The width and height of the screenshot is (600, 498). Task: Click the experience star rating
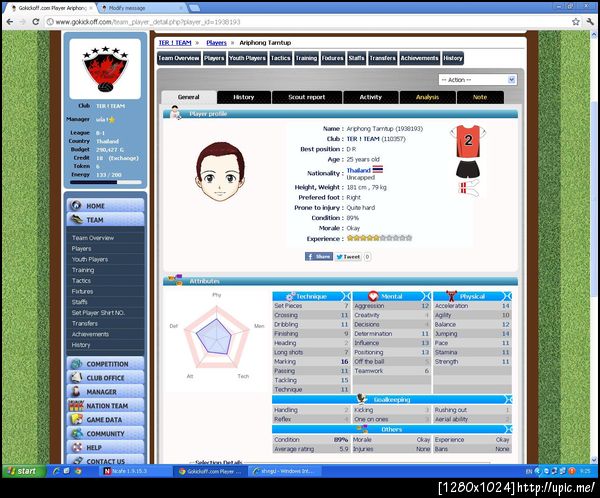point(379,238)
